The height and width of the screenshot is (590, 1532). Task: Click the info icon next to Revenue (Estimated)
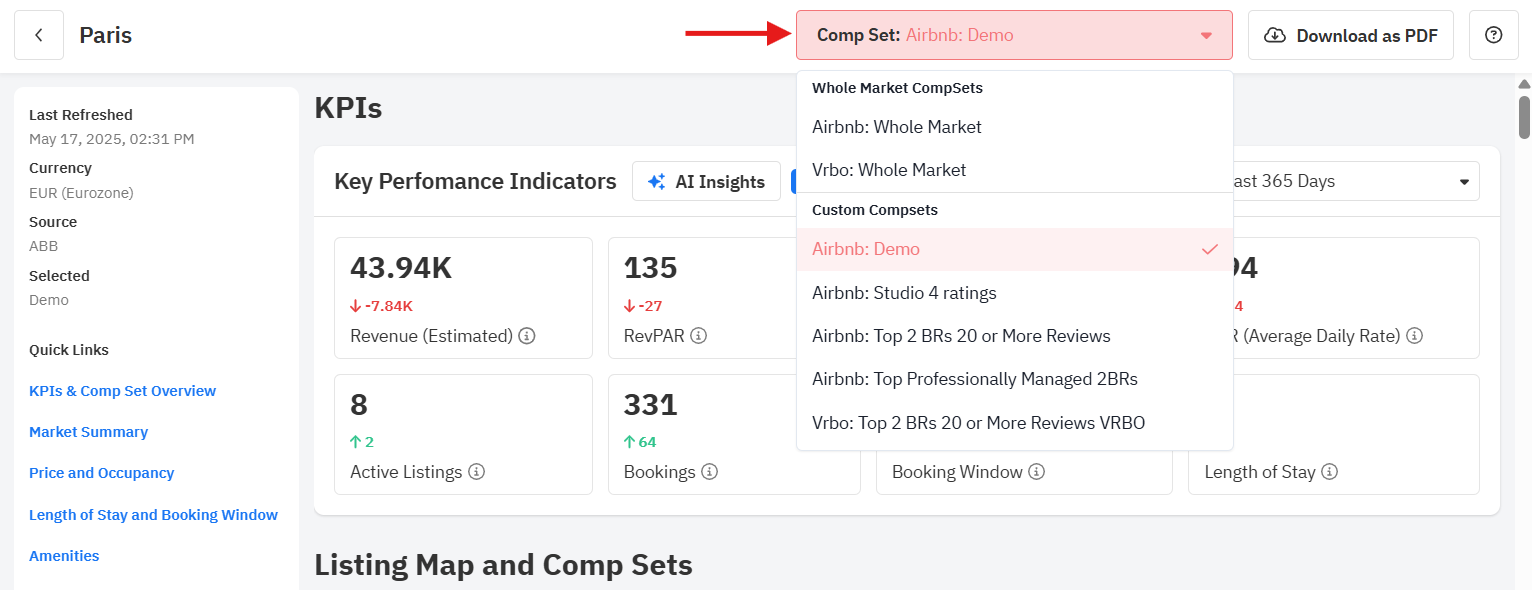[x=527, y=336]
